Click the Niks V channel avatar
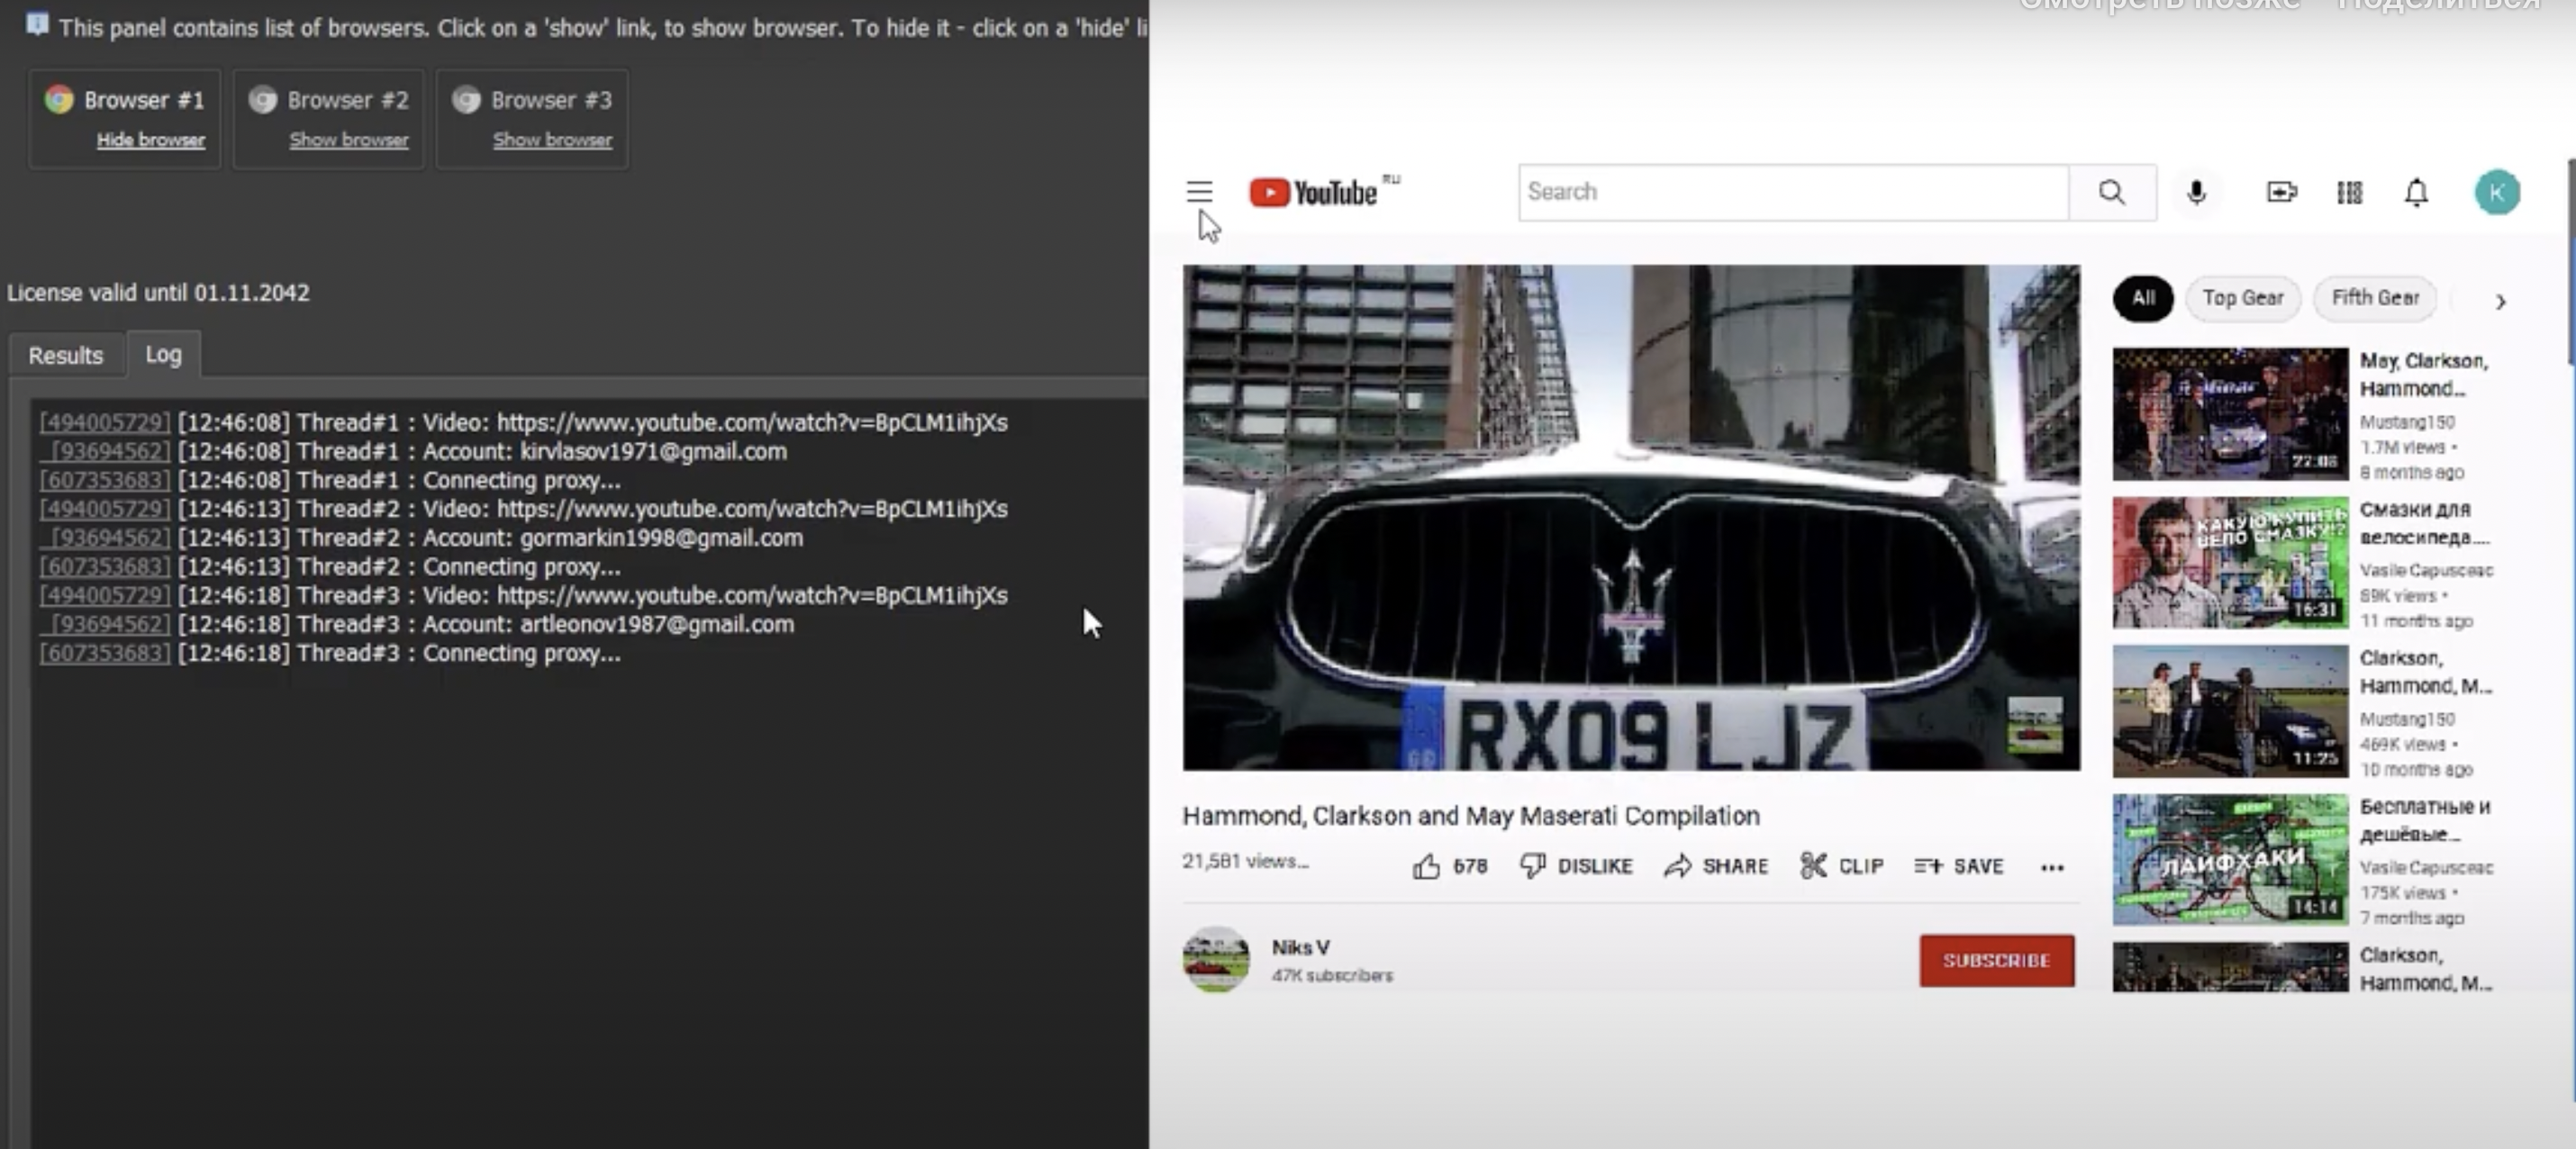Viewport: 2576px width, 1149px height. [x=1216, y=959]
